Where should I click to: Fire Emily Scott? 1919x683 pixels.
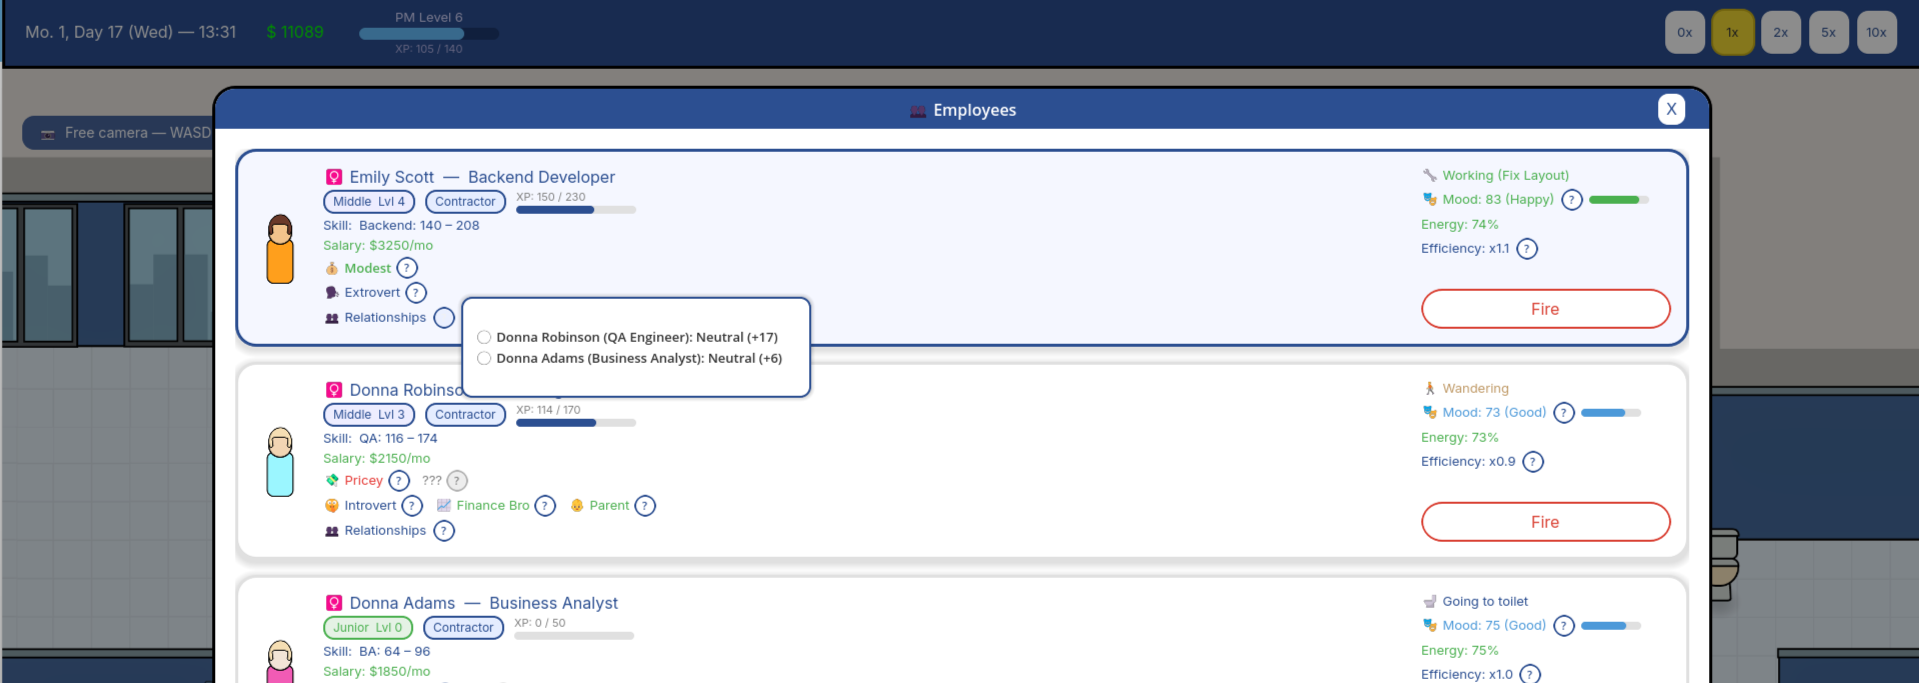click(x=1545, y=309)
